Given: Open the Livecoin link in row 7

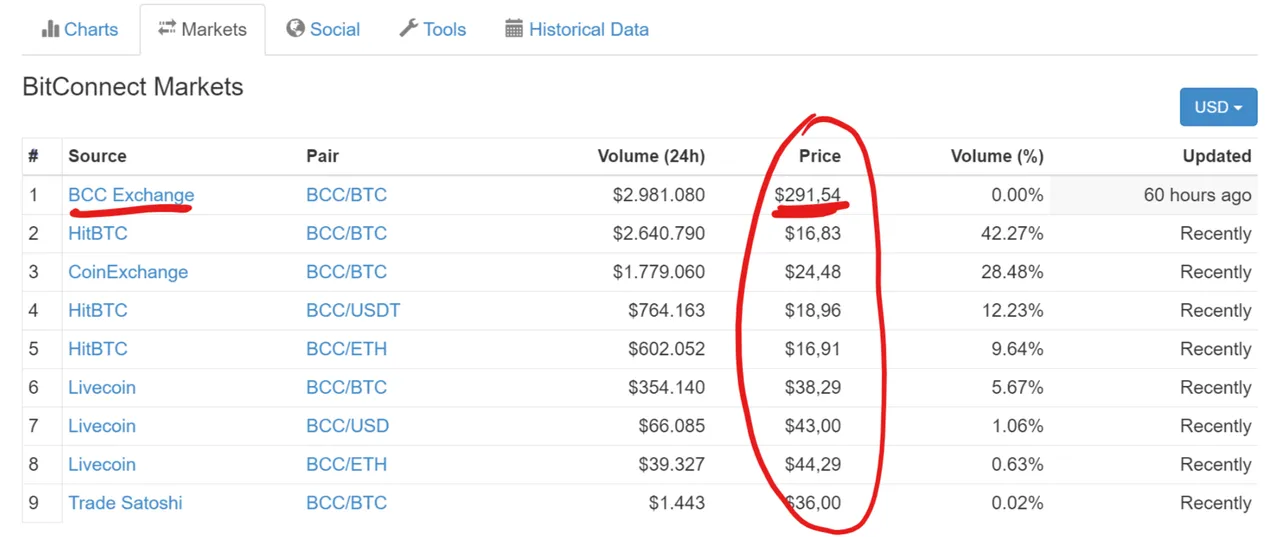Looking at the screenshot, I should click(102, 426).
